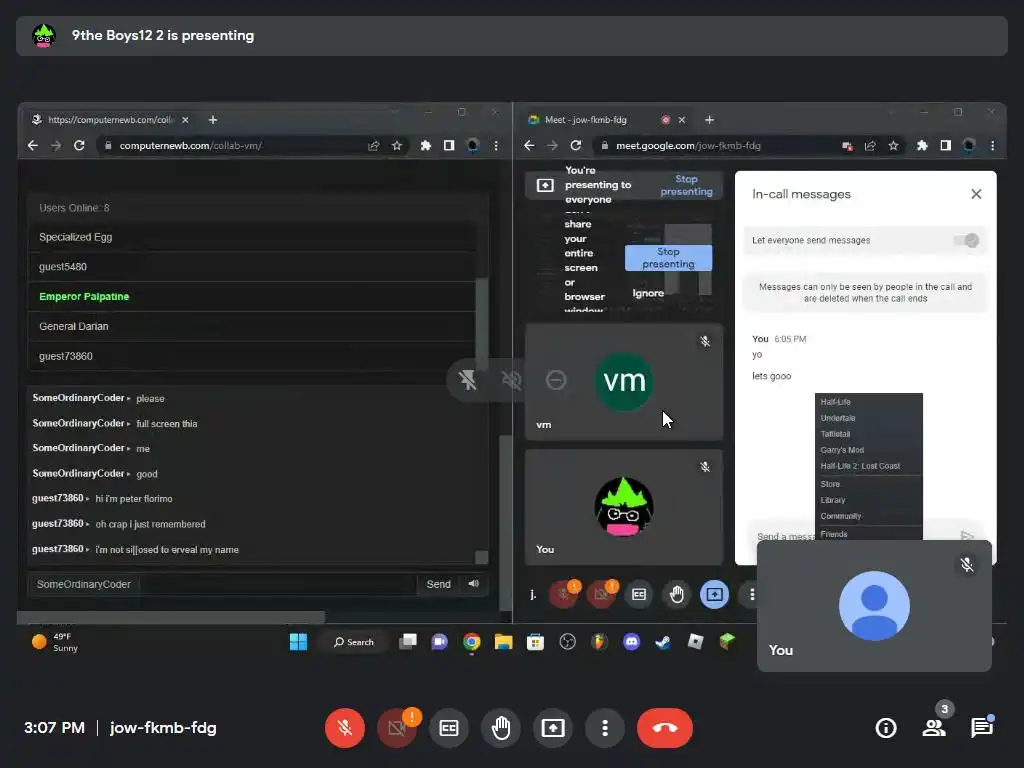The image size is (1024, 768).
Task: Open extensions puzzle icon in Meet browser
Action: 921,146
